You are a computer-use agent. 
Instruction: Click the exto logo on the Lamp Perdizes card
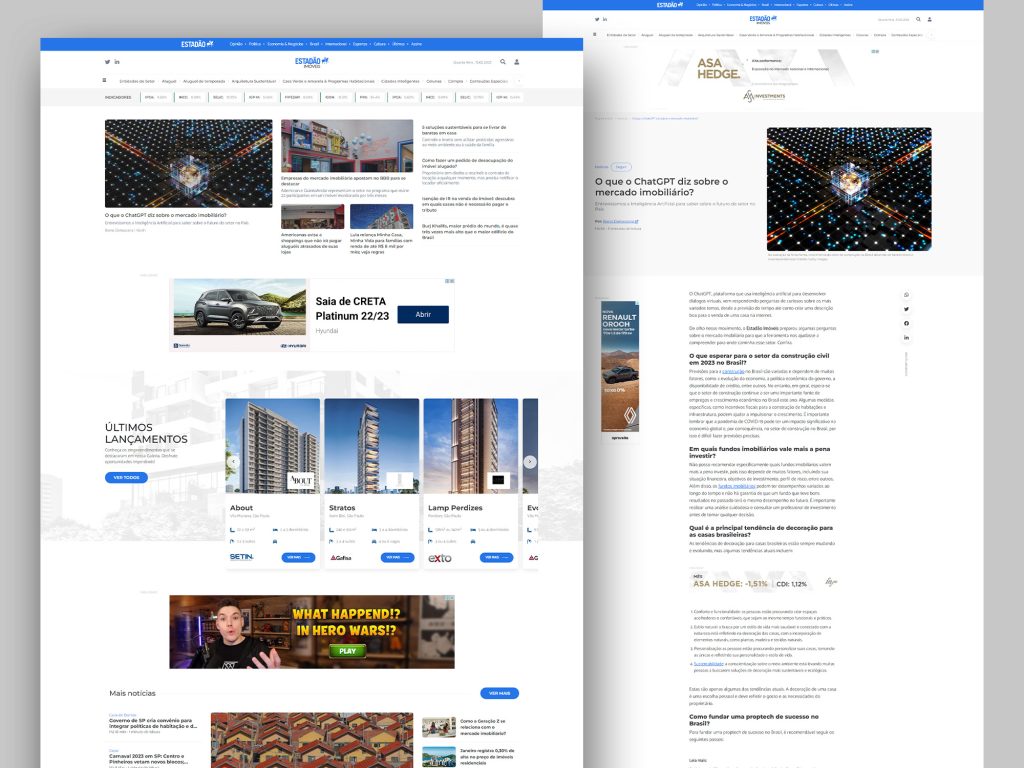[440, 558]
